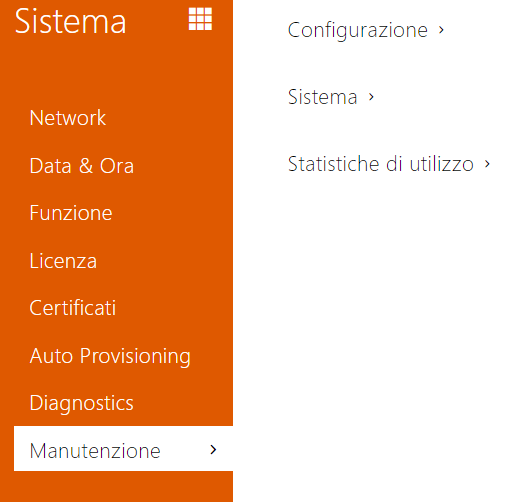Click the Sistema title in sidebar header
Screen dimensions: 519x502
tap(70, 22)
